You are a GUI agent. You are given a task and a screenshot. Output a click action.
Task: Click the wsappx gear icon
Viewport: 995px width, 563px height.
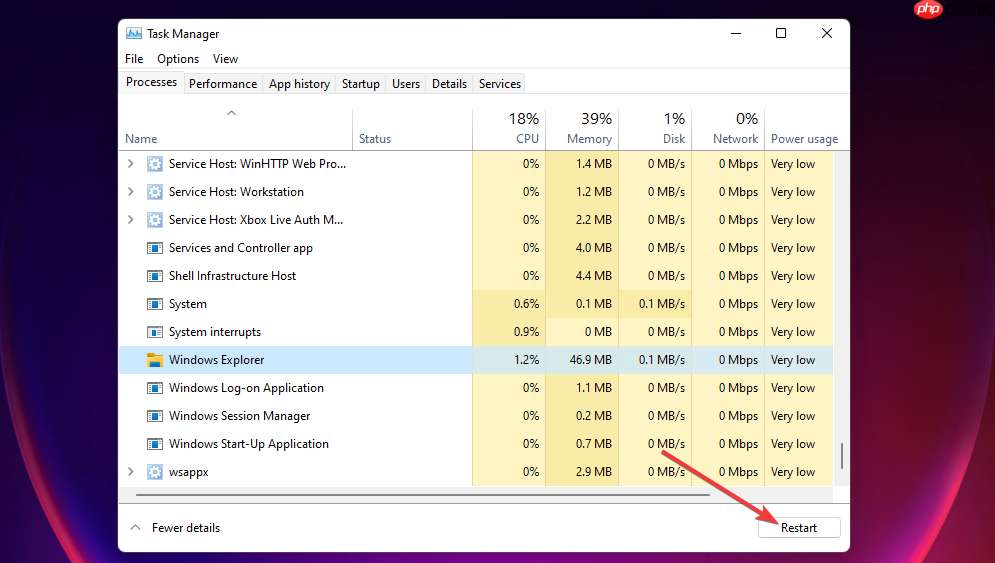[154, 472]
